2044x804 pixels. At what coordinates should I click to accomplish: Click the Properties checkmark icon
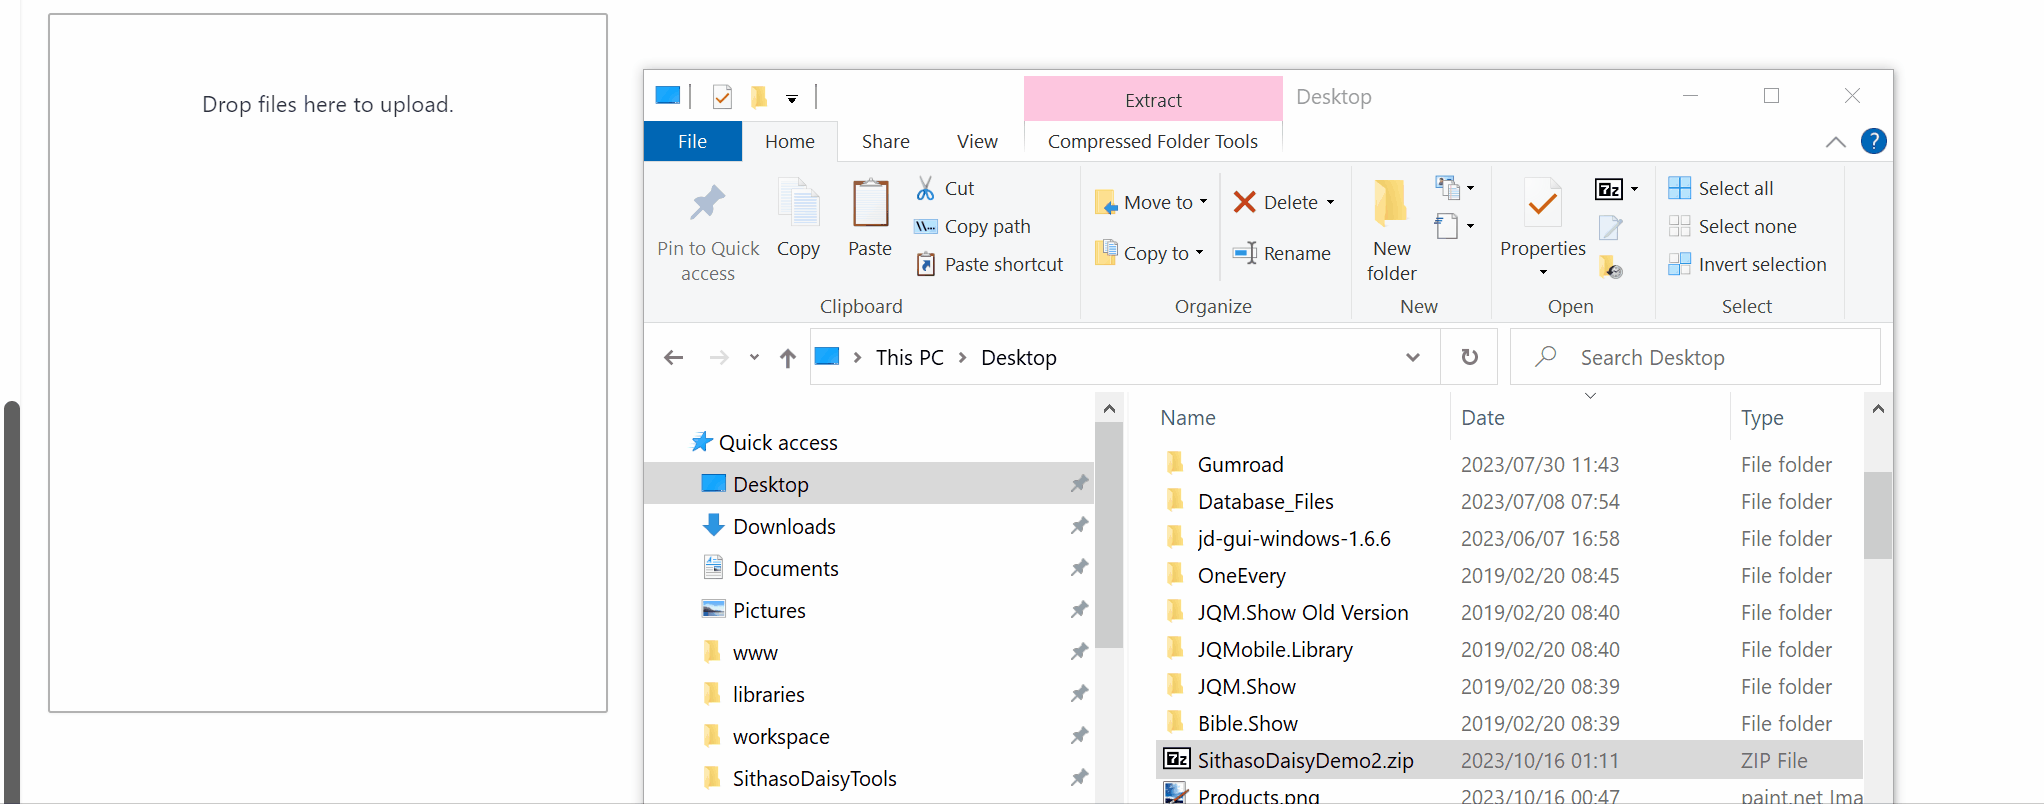click(x=1542, y=204)
